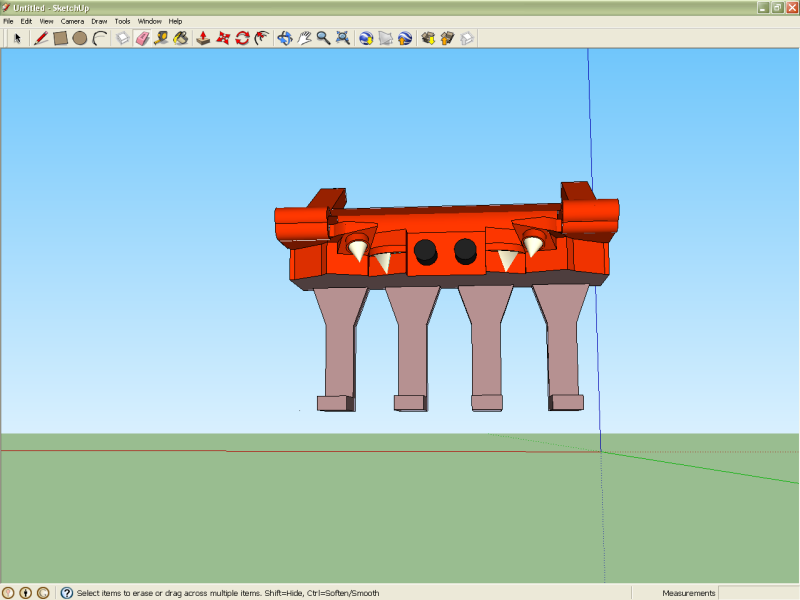Viewport: 800px width, 600px height.
Task: Click Place Model on Google Earth icon
Action: (x=405, y=38)
